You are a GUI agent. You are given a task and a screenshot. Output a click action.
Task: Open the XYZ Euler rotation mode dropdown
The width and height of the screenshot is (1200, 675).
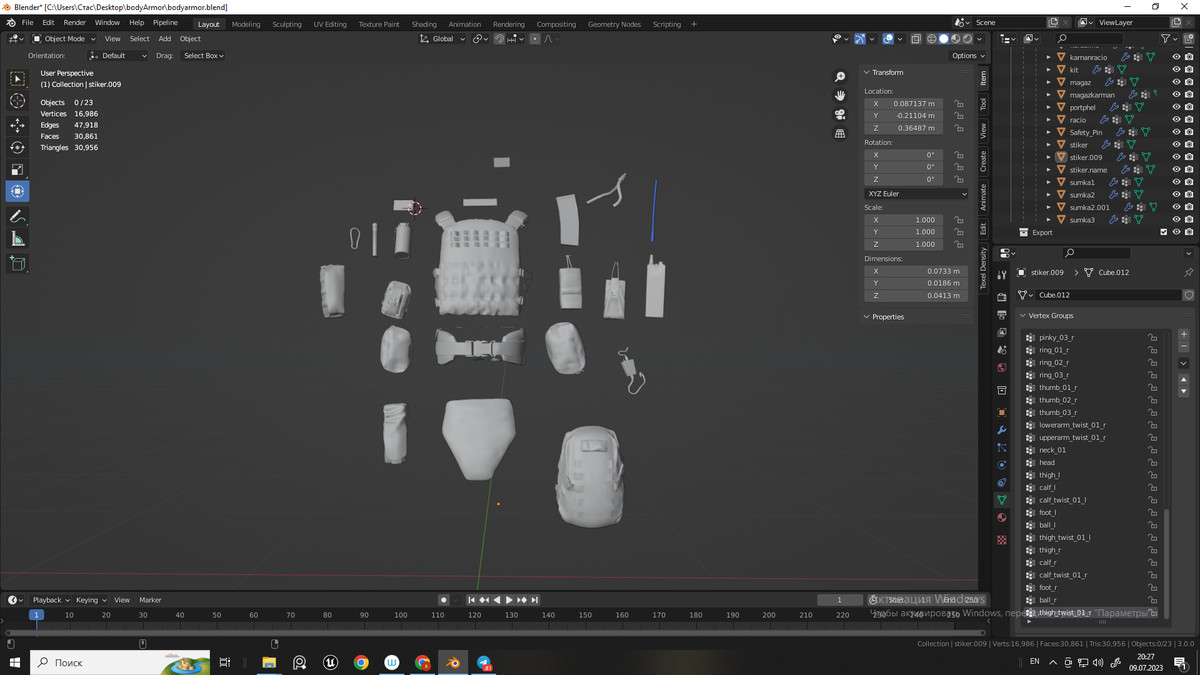916,194
